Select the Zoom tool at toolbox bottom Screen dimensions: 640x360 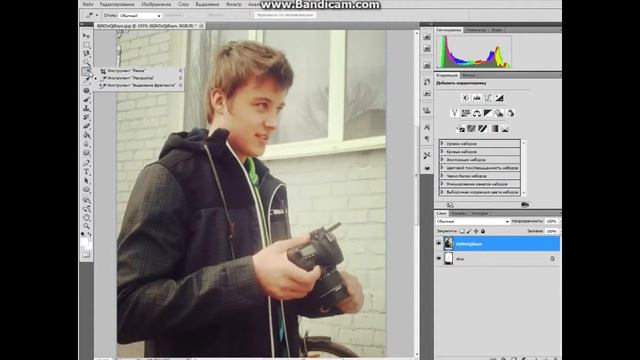[86, 226]
